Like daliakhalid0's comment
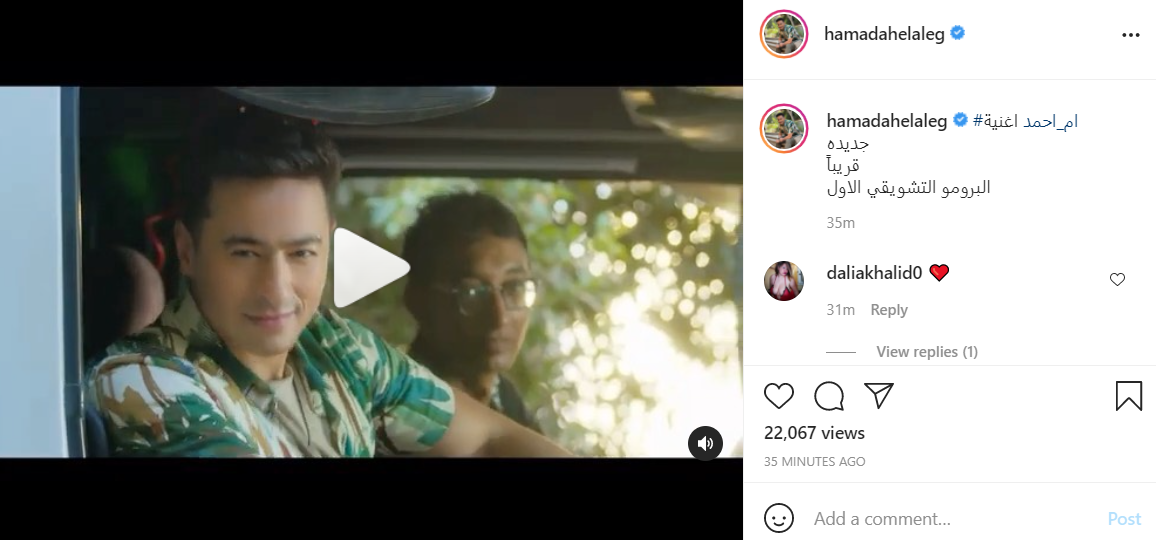The height and width of the screenshot is (540, 1156). (x=1118, y=280)
